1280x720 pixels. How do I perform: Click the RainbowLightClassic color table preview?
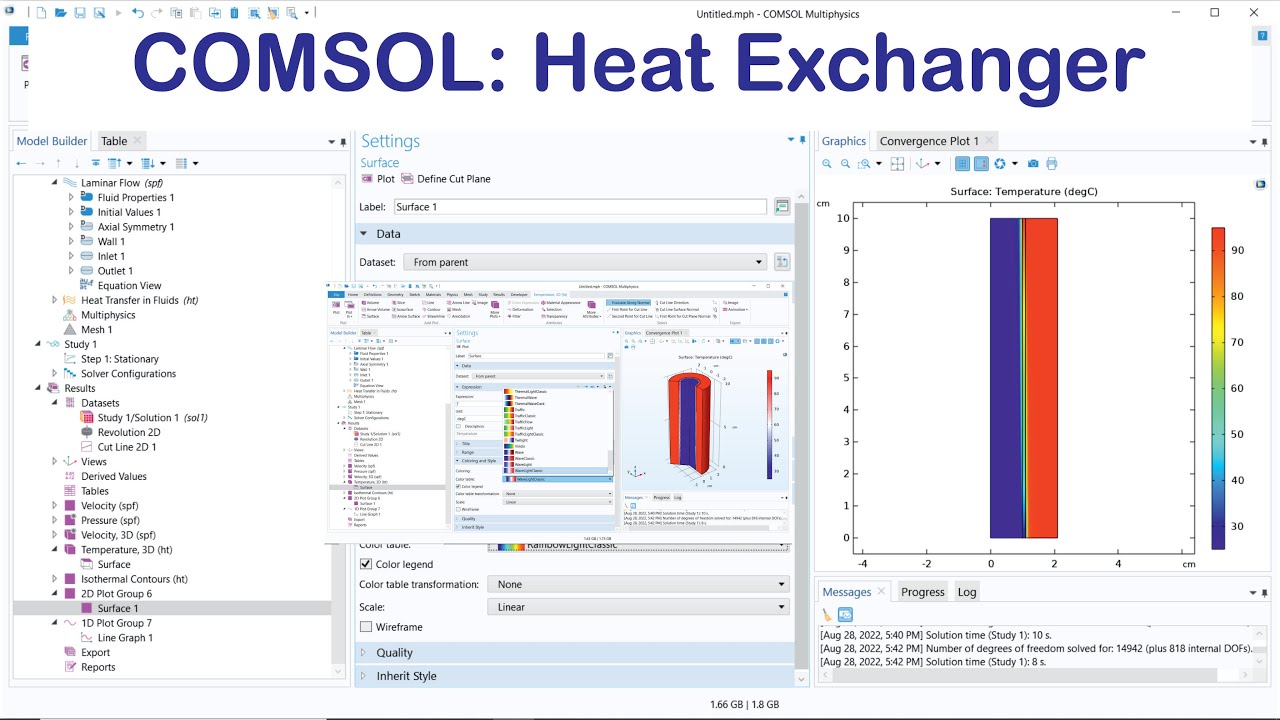[x=510, y=546]
